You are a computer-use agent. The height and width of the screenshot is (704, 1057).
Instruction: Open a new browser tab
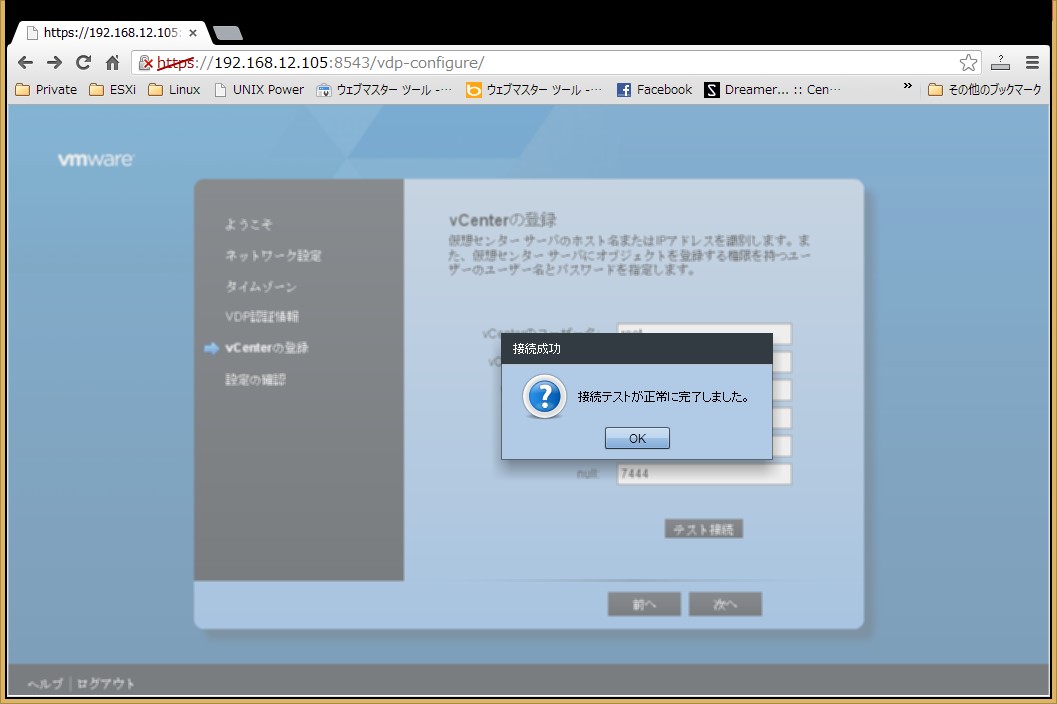click(227, 32)
